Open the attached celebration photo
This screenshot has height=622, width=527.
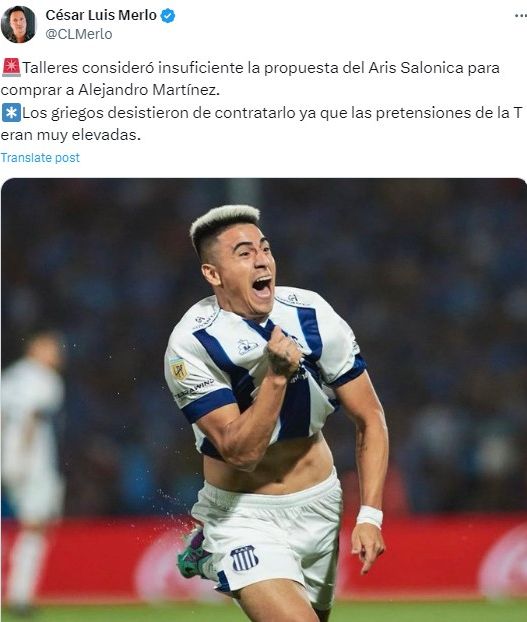tap(264, 400)
